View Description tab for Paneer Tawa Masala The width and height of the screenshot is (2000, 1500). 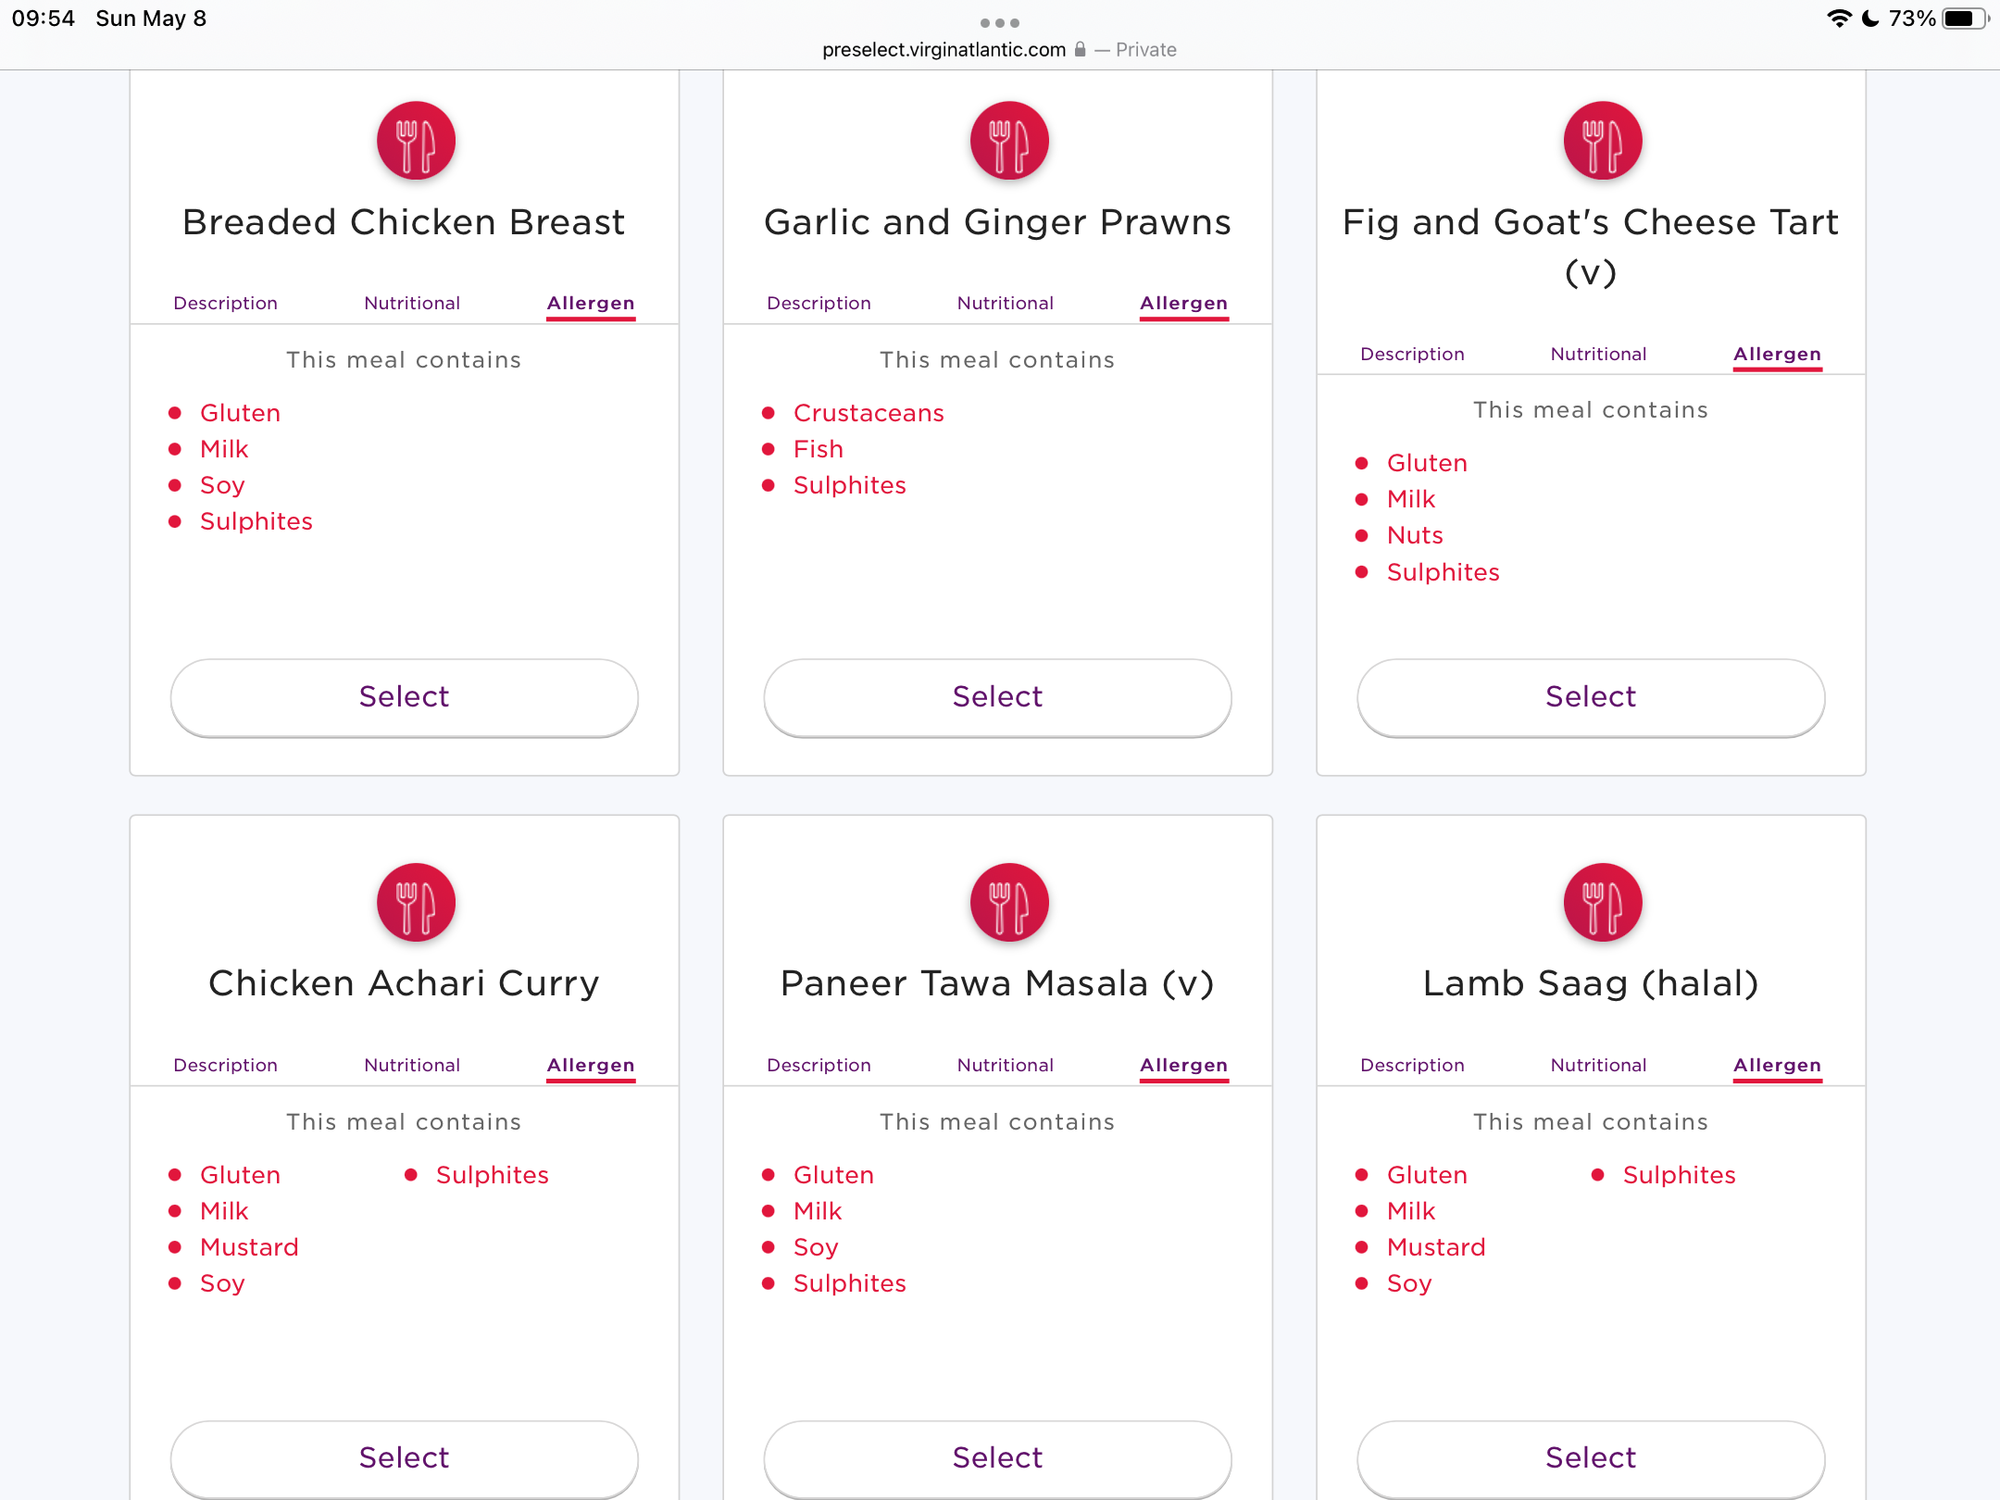tap(819, 1065)
